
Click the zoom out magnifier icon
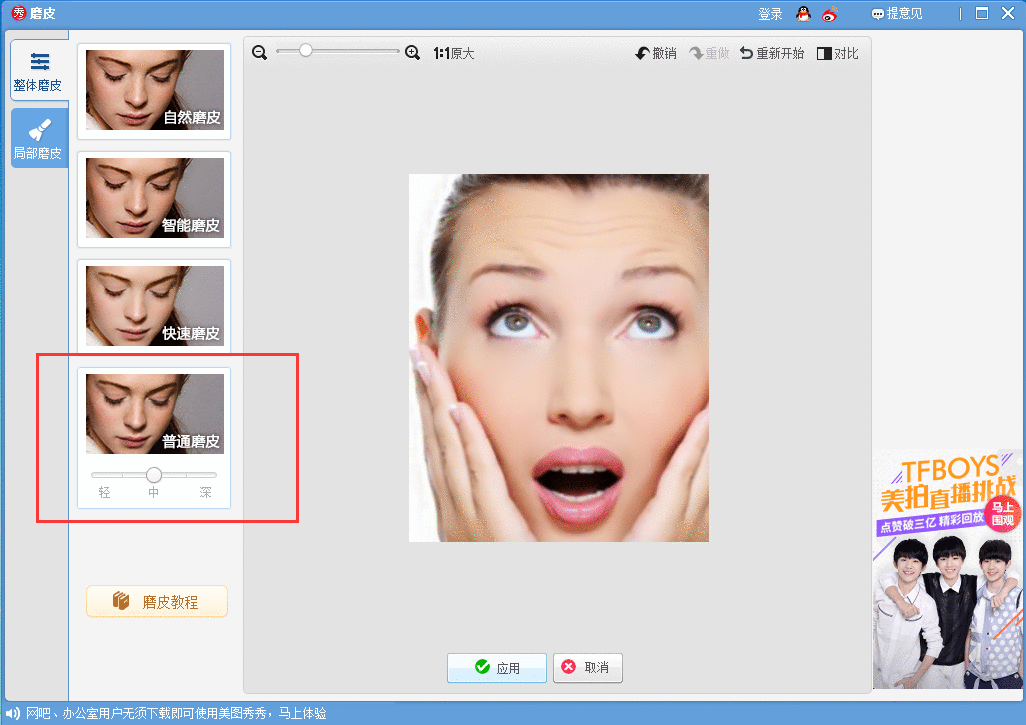pos(259,53)
